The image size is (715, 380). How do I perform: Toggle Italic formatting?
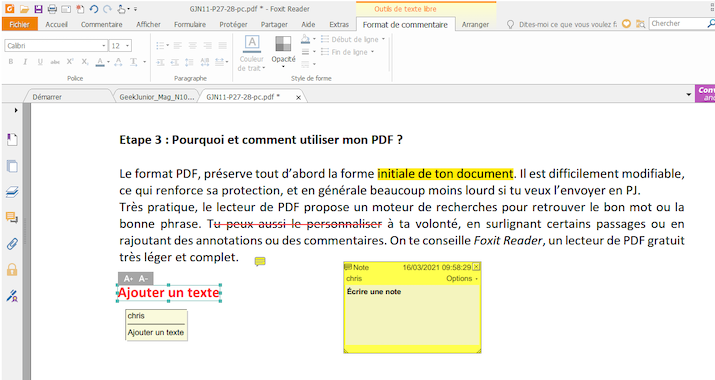coord(25,62)
